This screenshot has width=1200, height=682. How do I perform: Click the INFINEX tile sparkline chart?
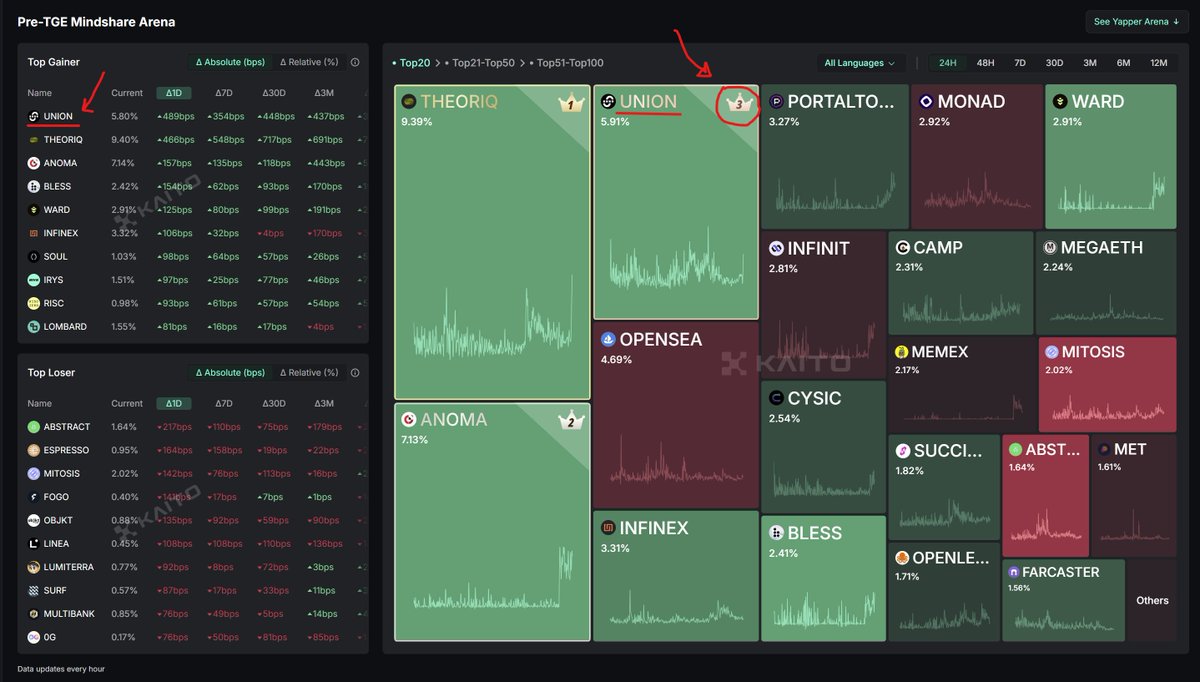pyautogui.click(x=676, y=606)
